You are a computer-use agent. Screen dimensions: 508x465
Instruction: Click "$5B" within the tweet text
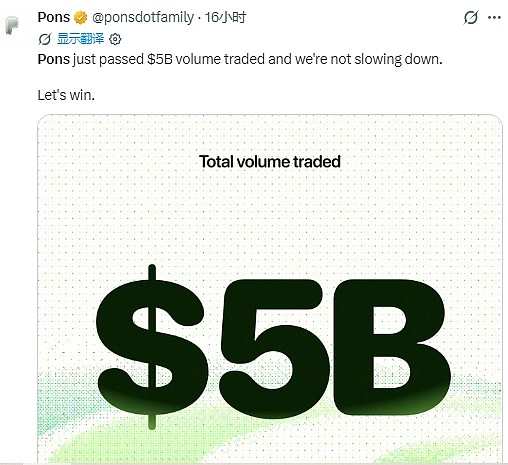tap(160, 59)
